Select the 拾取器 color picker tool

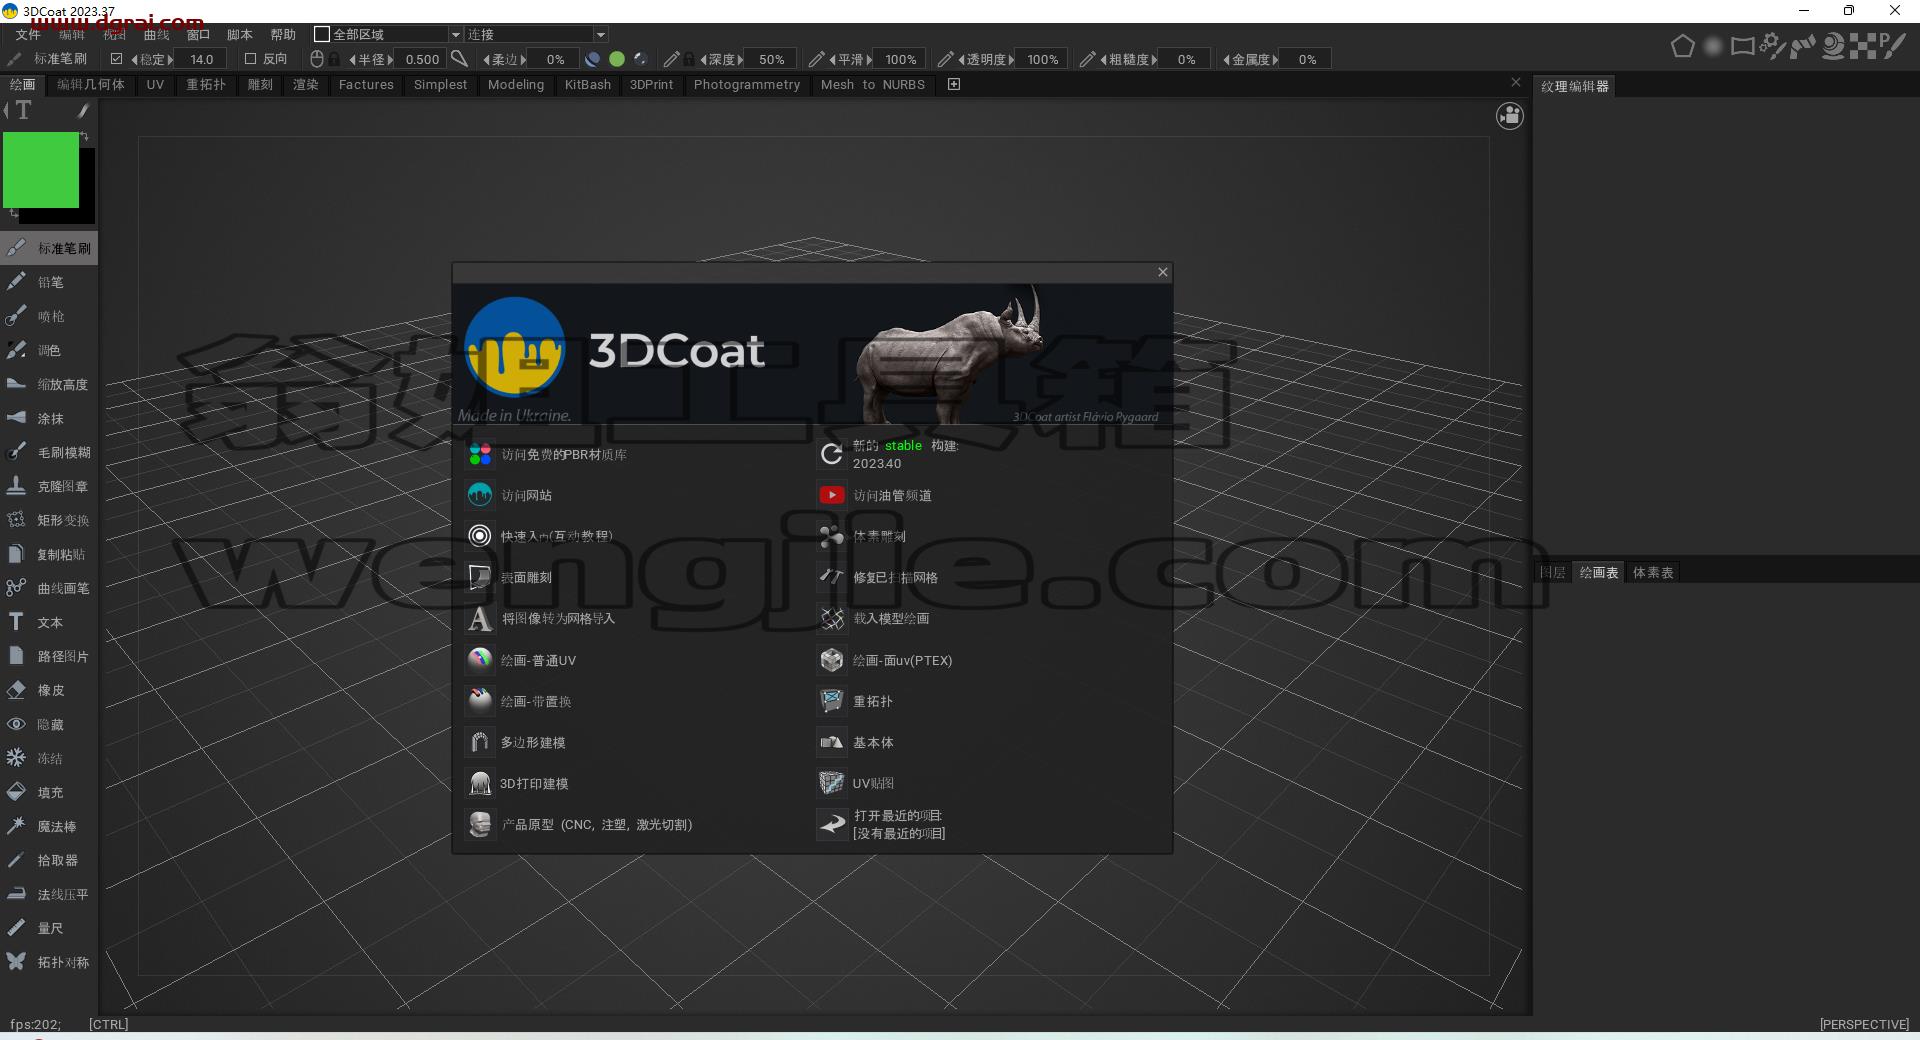[x=49, y=860]
